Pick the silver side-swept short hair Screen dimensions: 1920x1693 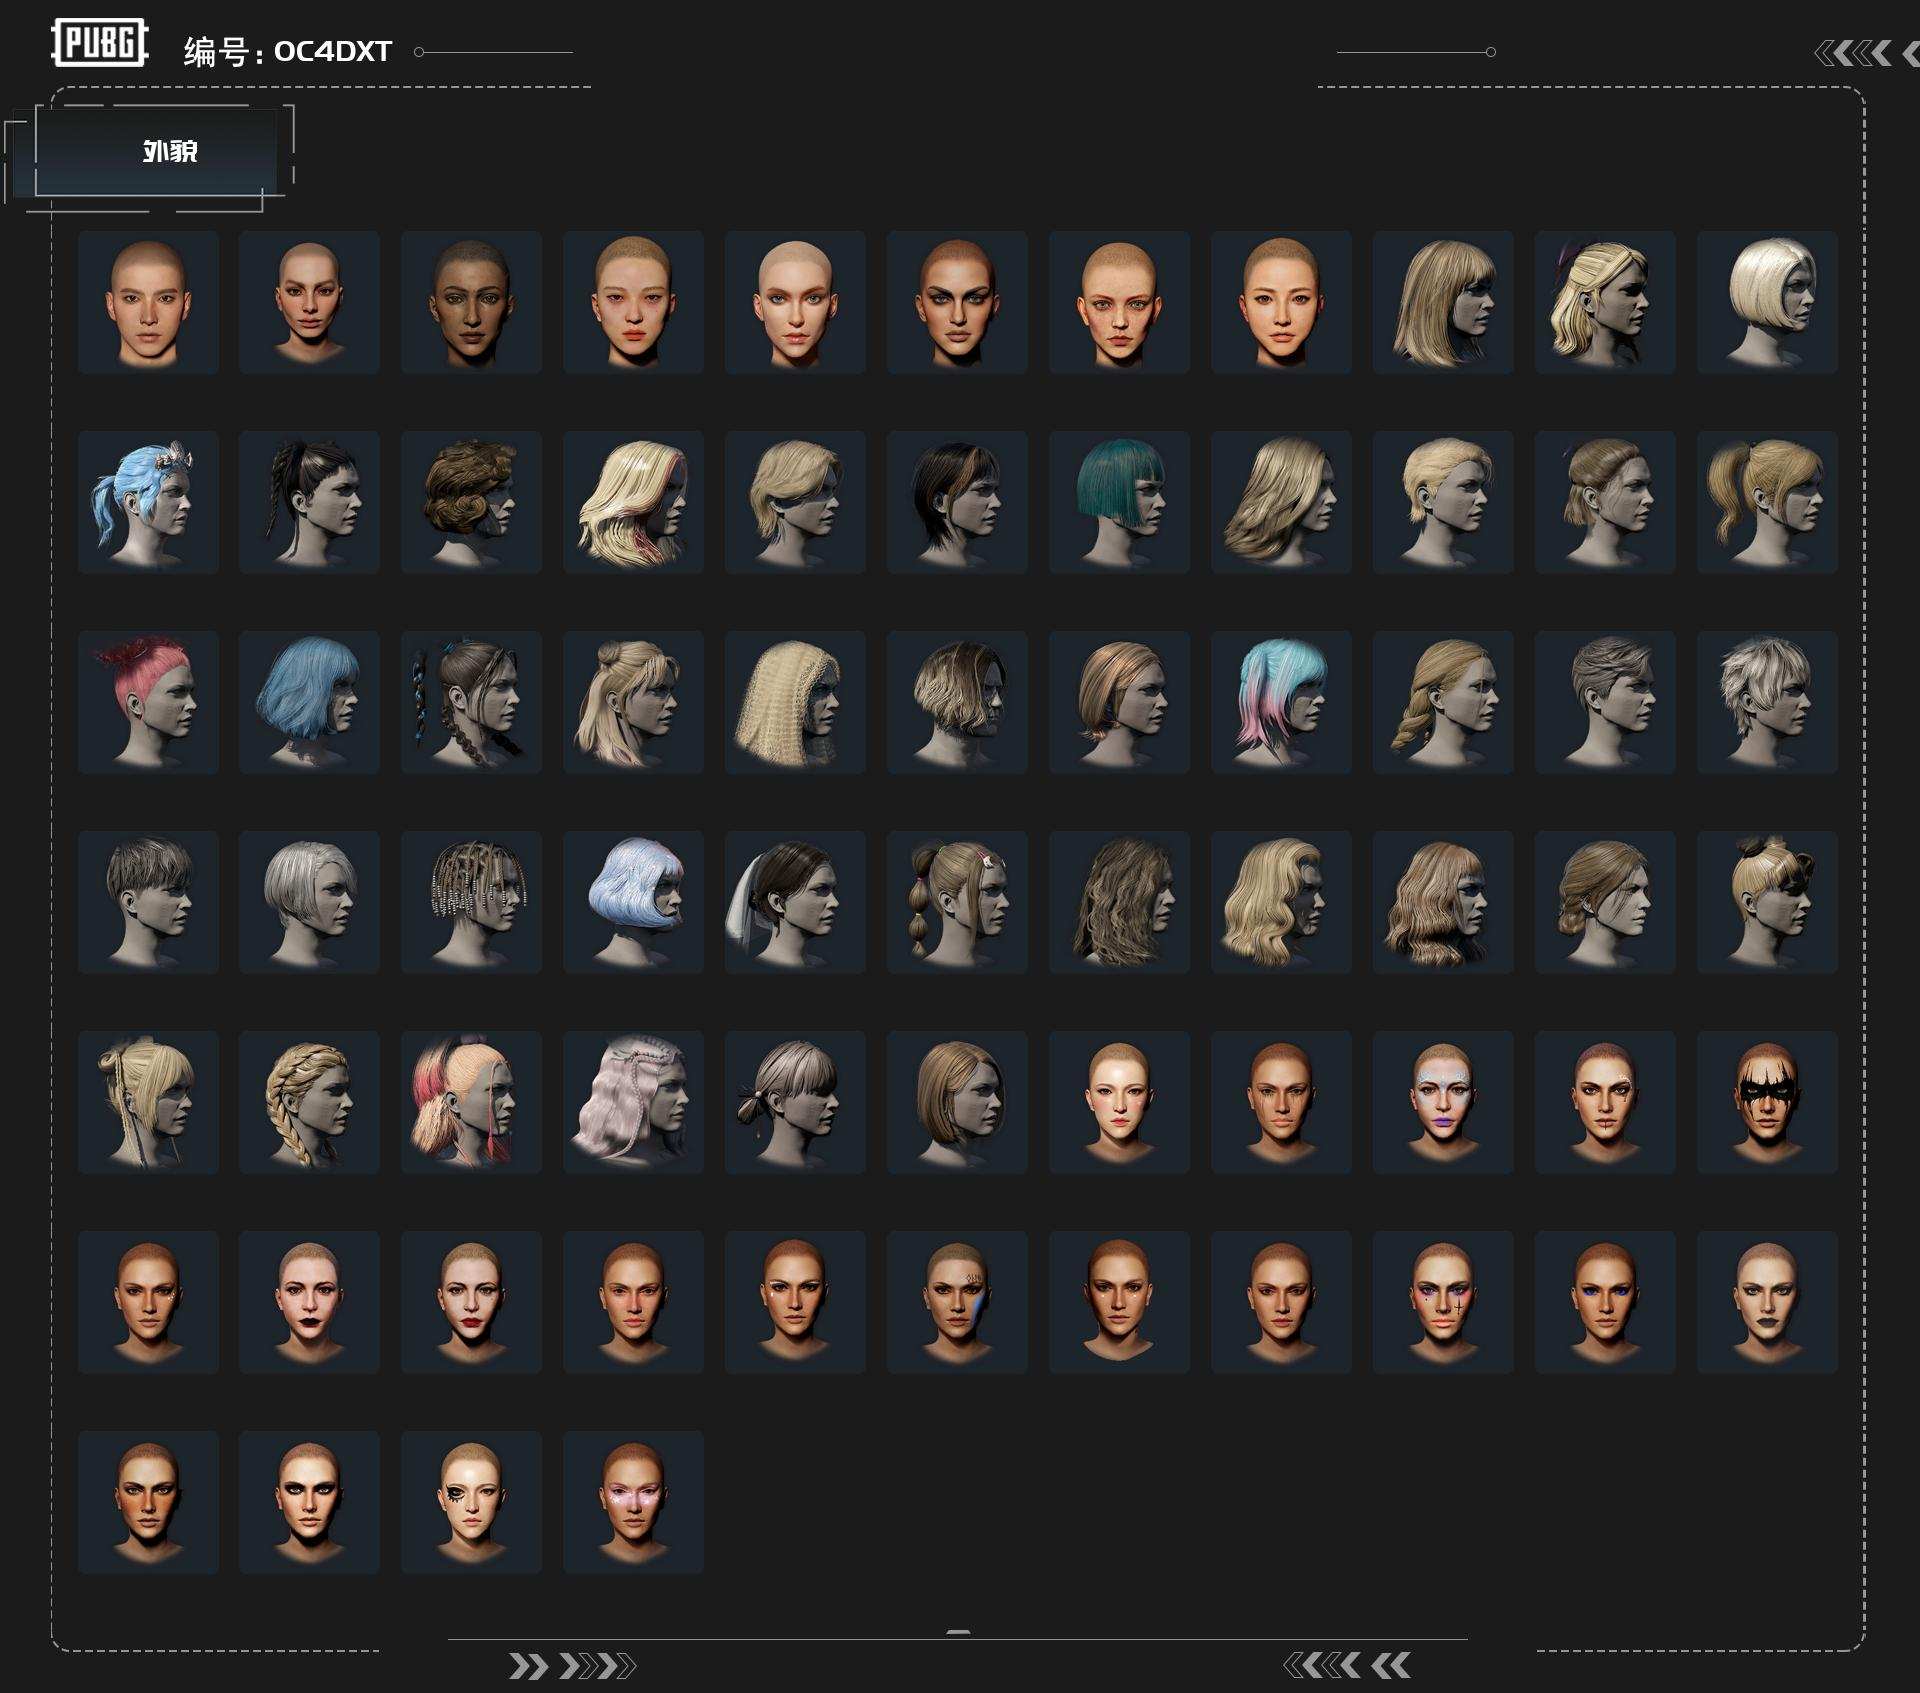(x=309, y=902)
